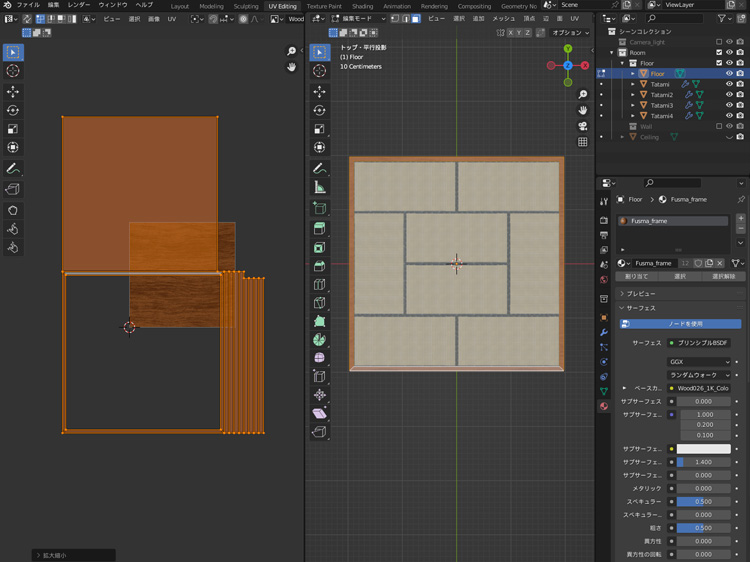This screenshot has width=750, height=562.
Task: Hide Tatami2 object in viewport
Action: pos(729,95)
